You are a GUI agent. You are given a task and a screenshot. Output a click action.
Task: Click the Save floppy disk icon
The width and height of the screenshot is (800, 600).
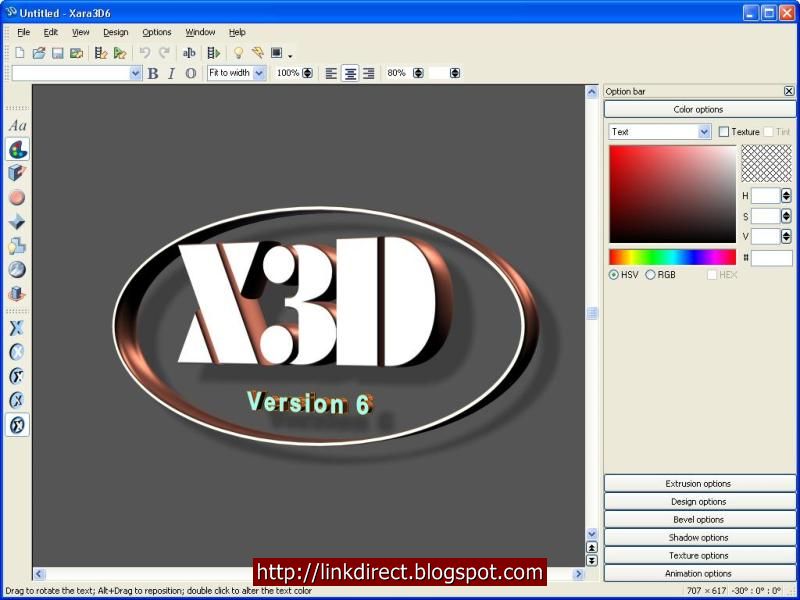[58, 53]
